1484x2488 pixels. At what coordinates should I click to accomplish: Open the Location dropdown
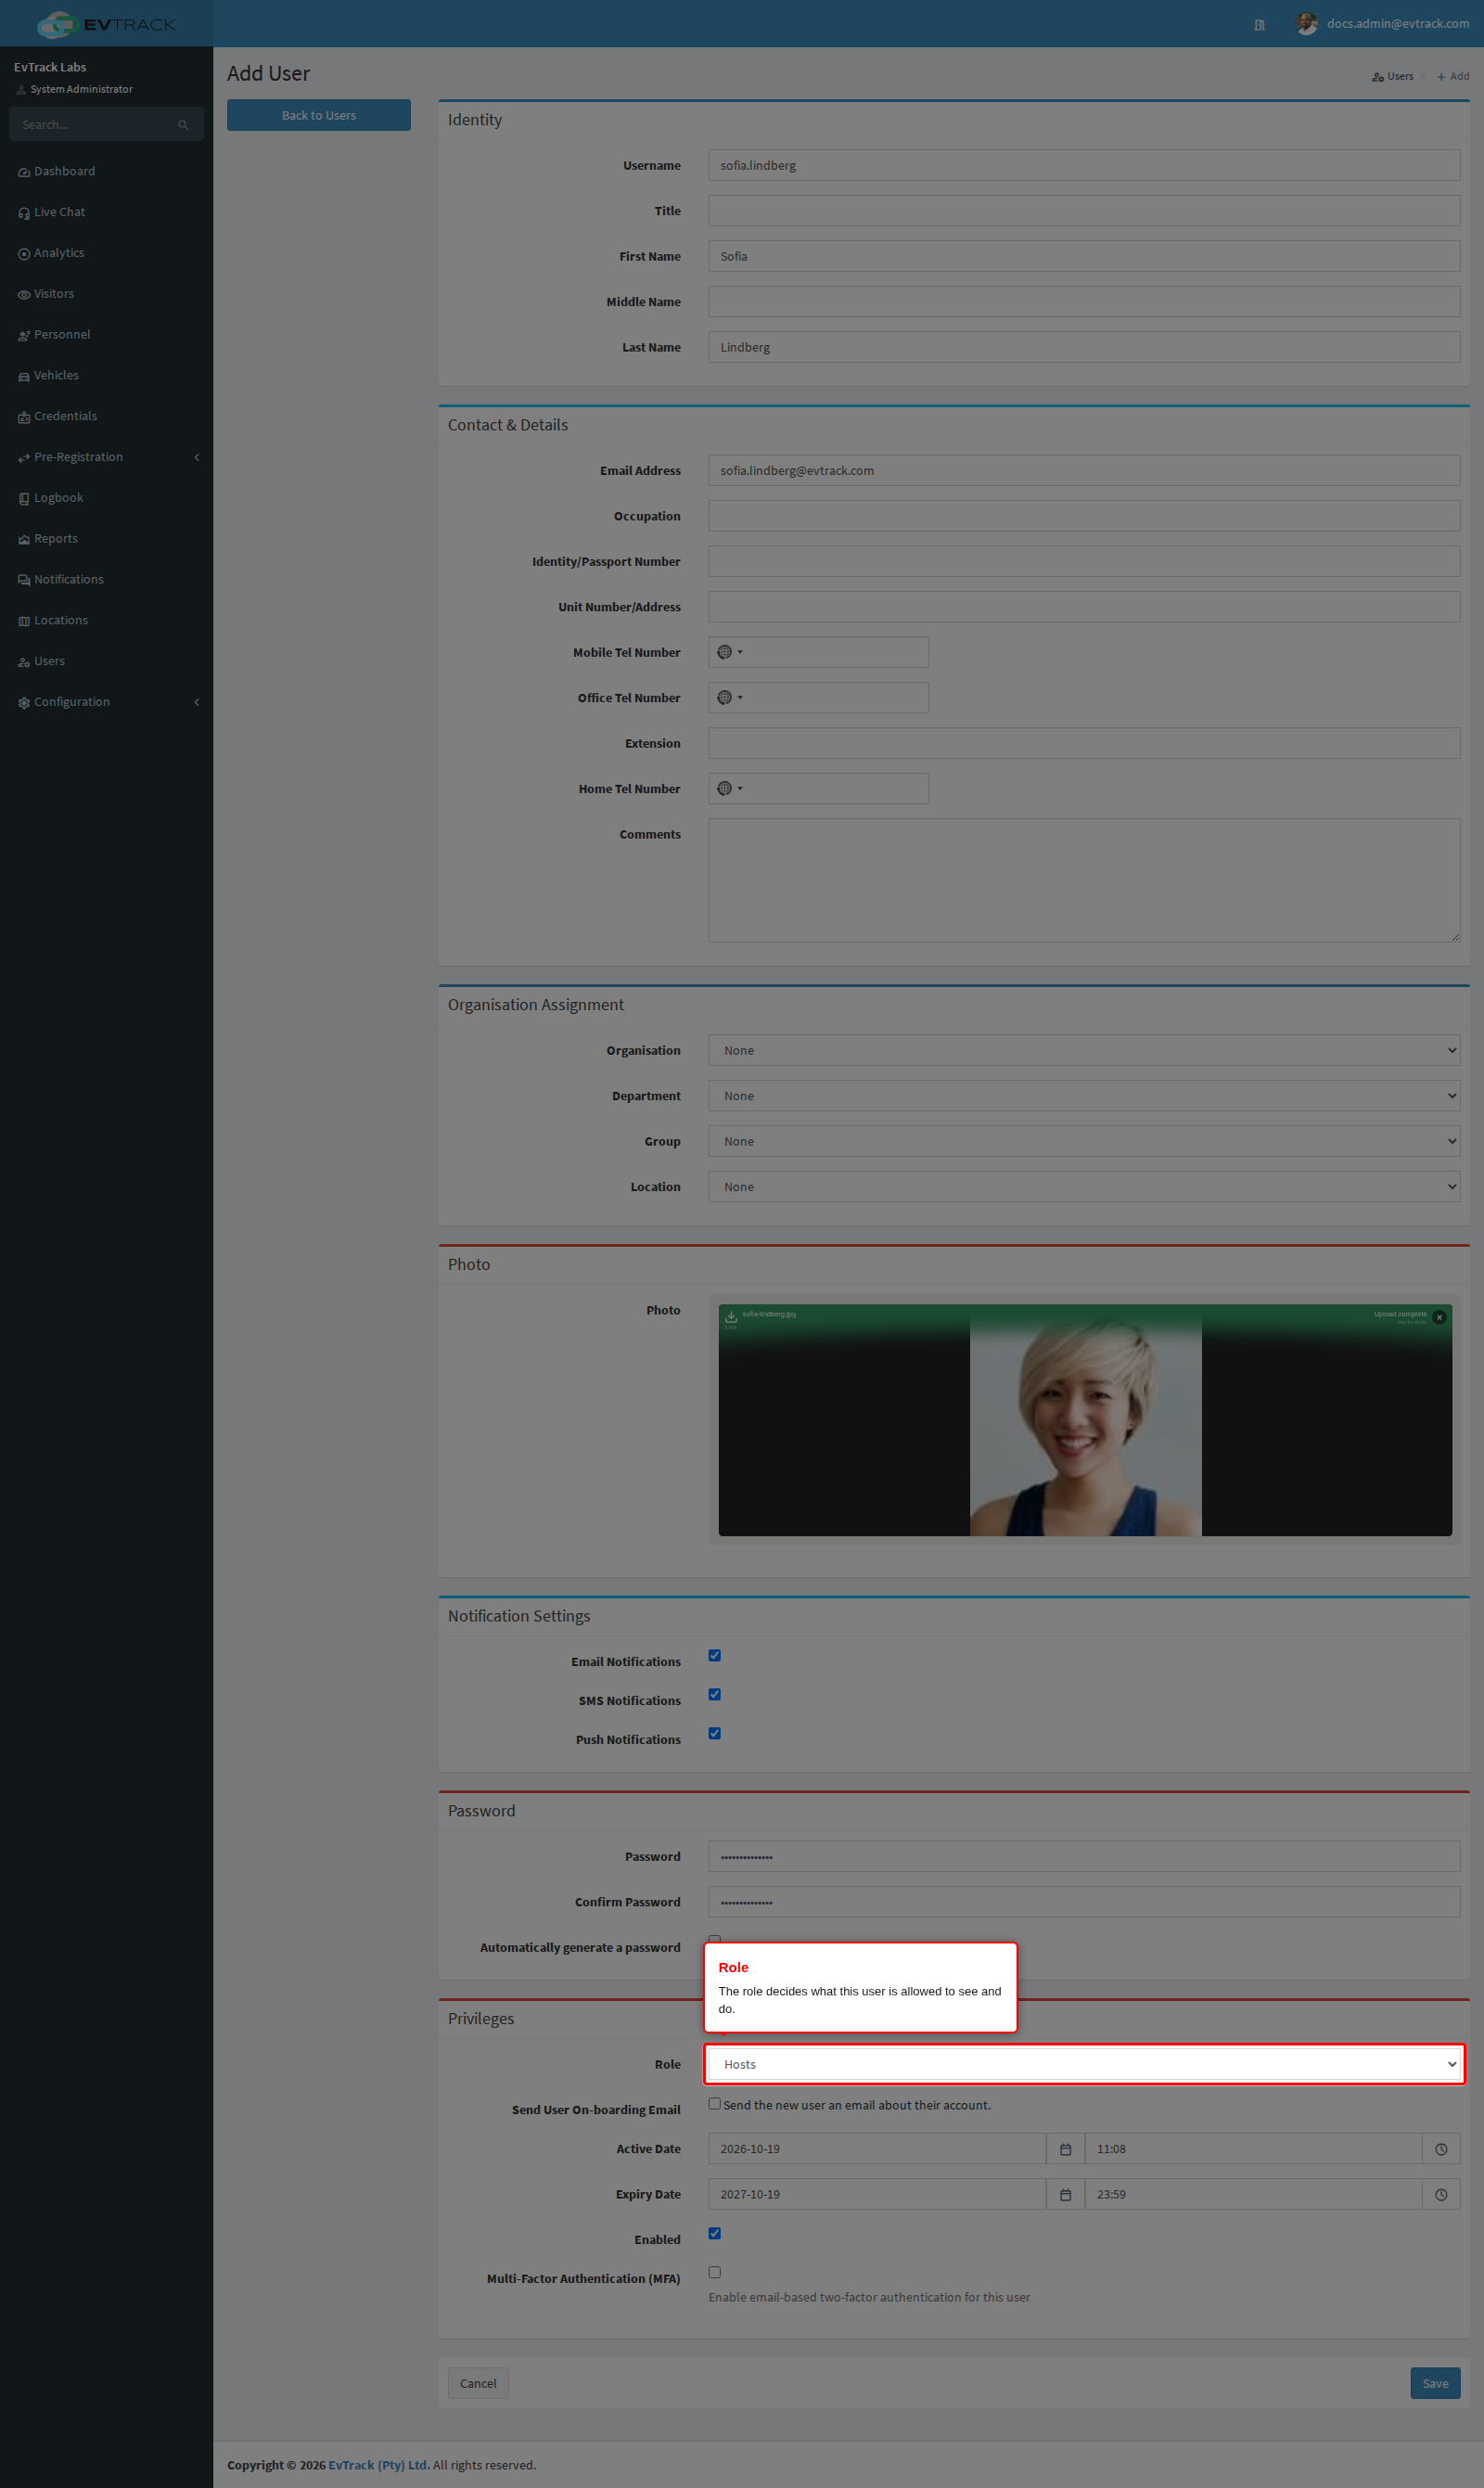(1084, 1187)
